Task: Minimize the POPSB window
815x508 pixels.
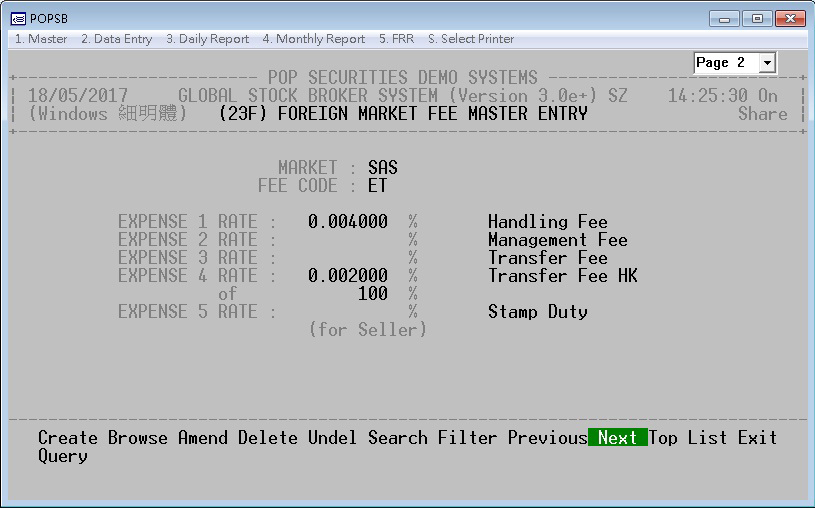Action: (x=724, y=19)
